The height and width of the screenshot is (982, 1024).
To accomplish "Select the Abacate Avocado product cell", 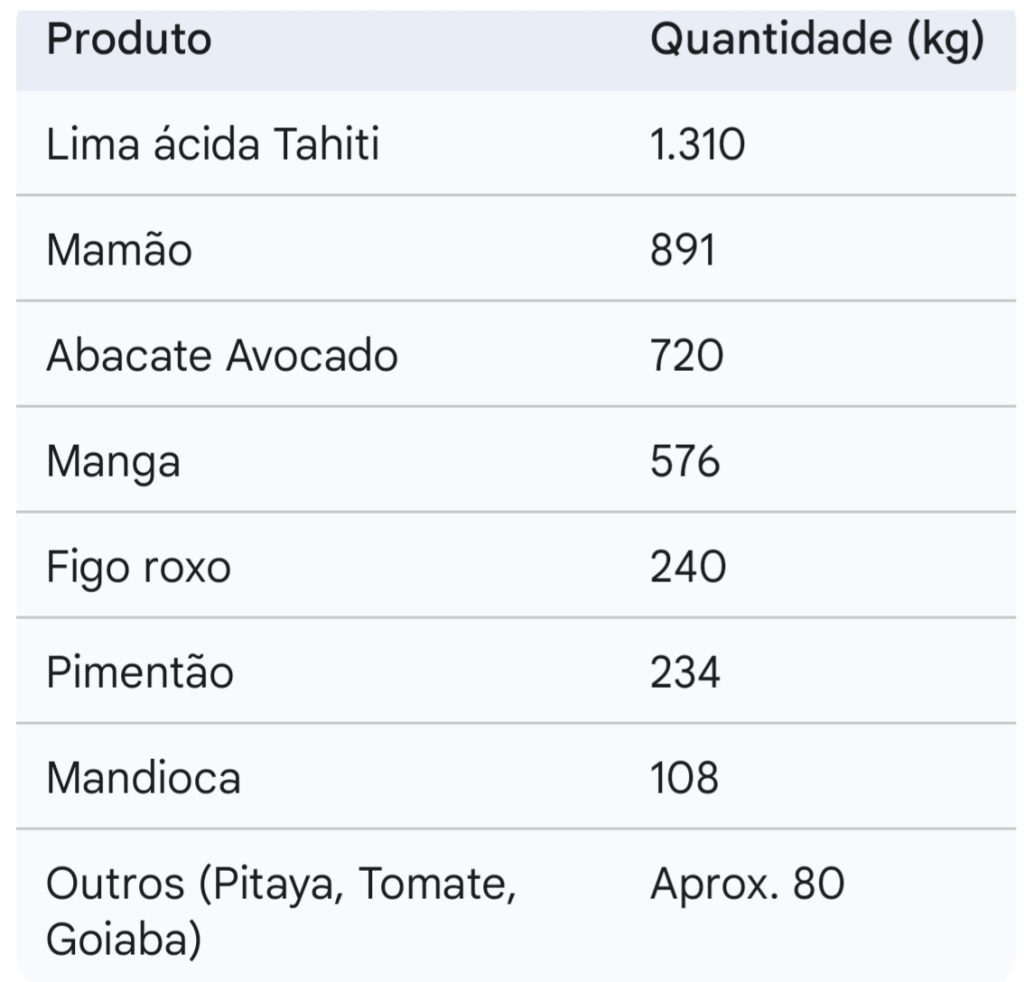I will click(x=222, y=356).
